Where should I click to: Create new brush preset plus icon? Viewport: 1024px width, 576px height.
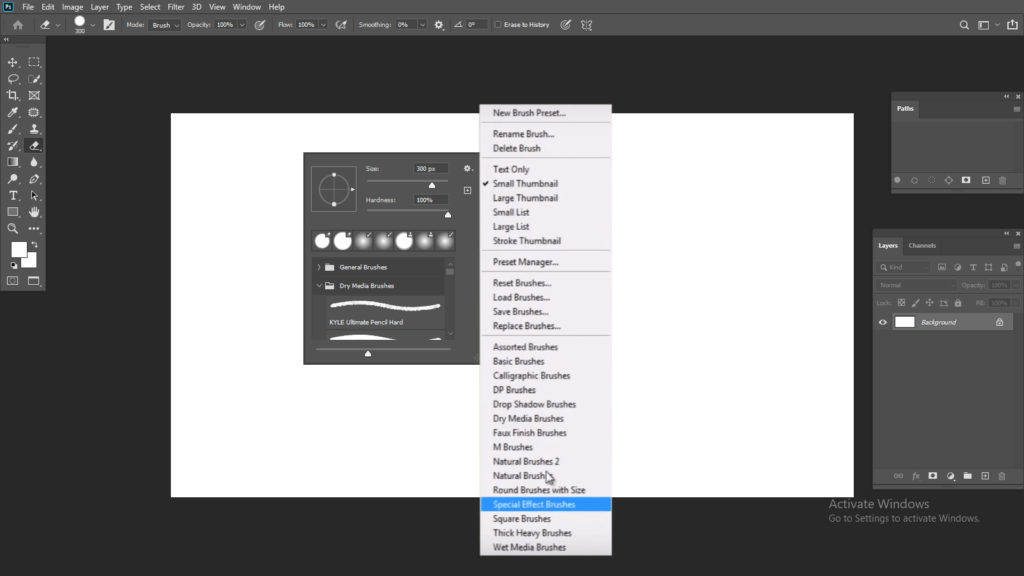click(x=468, y=190)
